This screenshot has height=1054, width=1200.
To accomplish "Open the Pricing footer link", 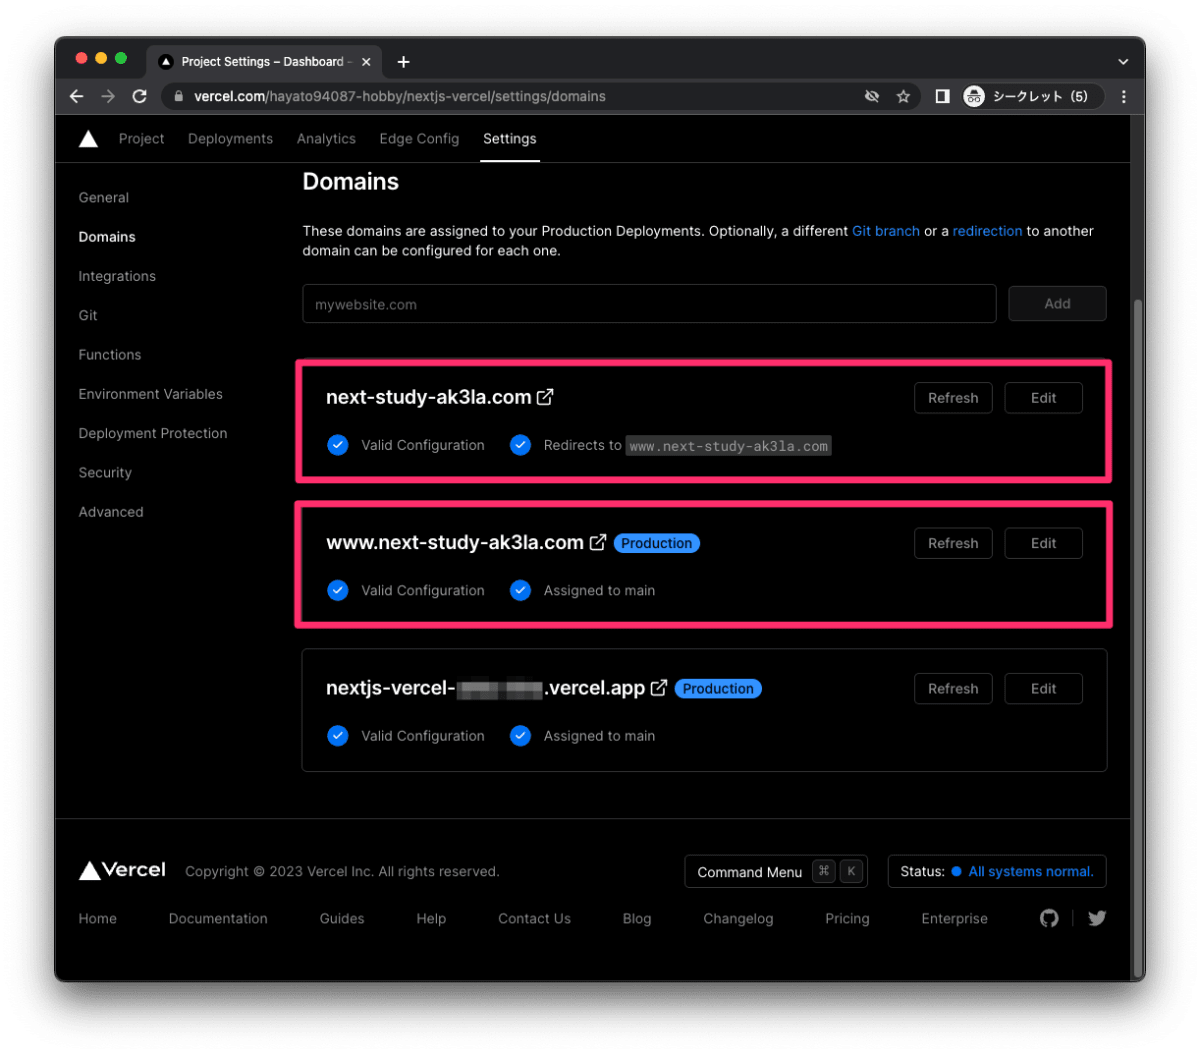I will [847, 918].
